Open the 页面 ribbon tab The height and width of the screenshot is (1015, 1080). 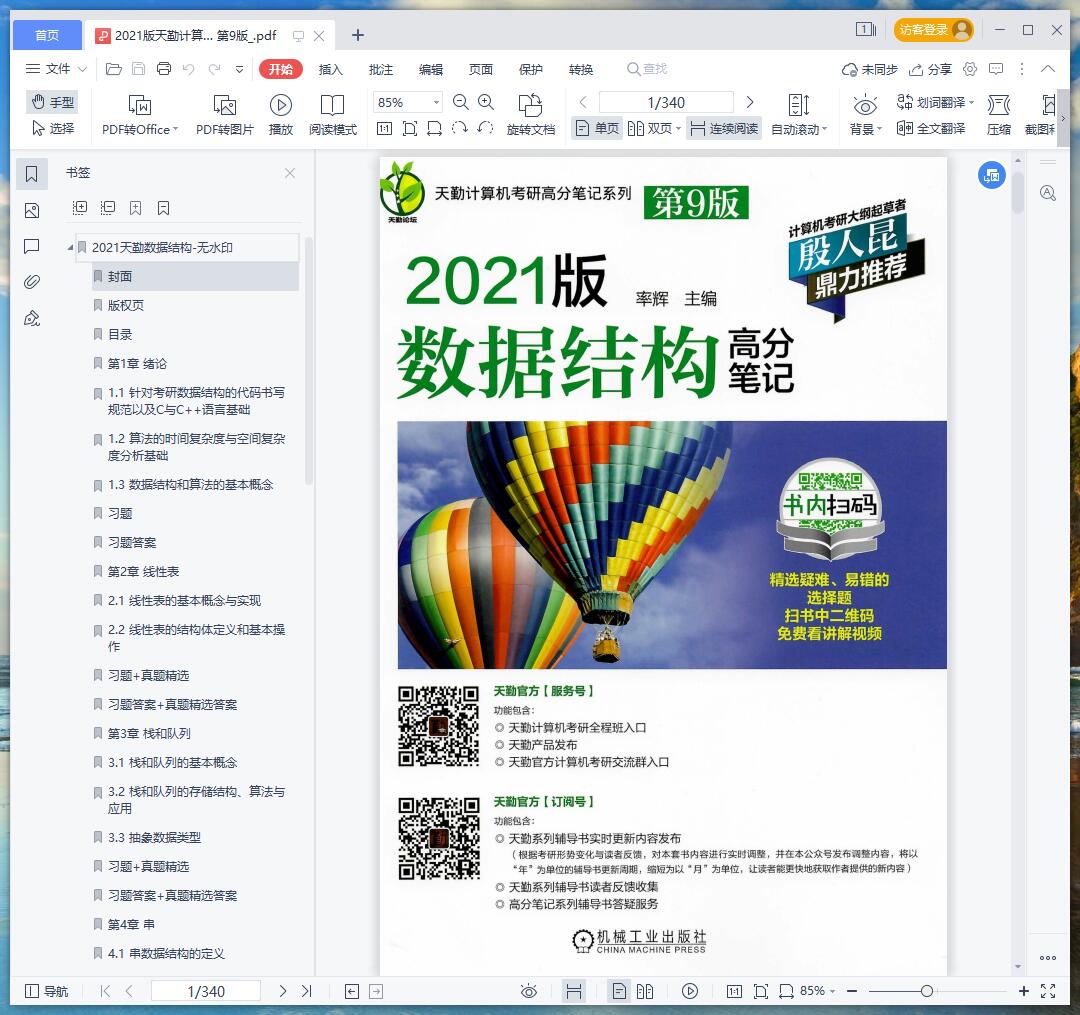click(x=481, y=70)
